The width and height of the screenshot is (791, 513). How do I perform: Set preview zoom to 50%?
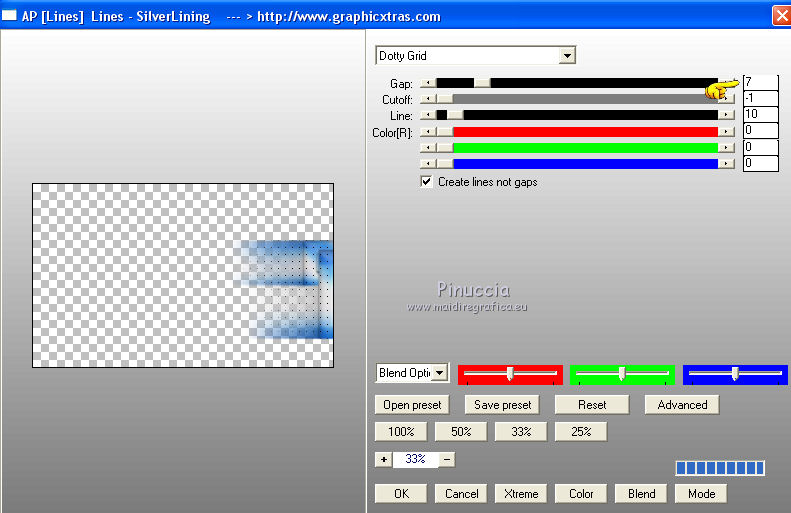[x=461, y=432]
